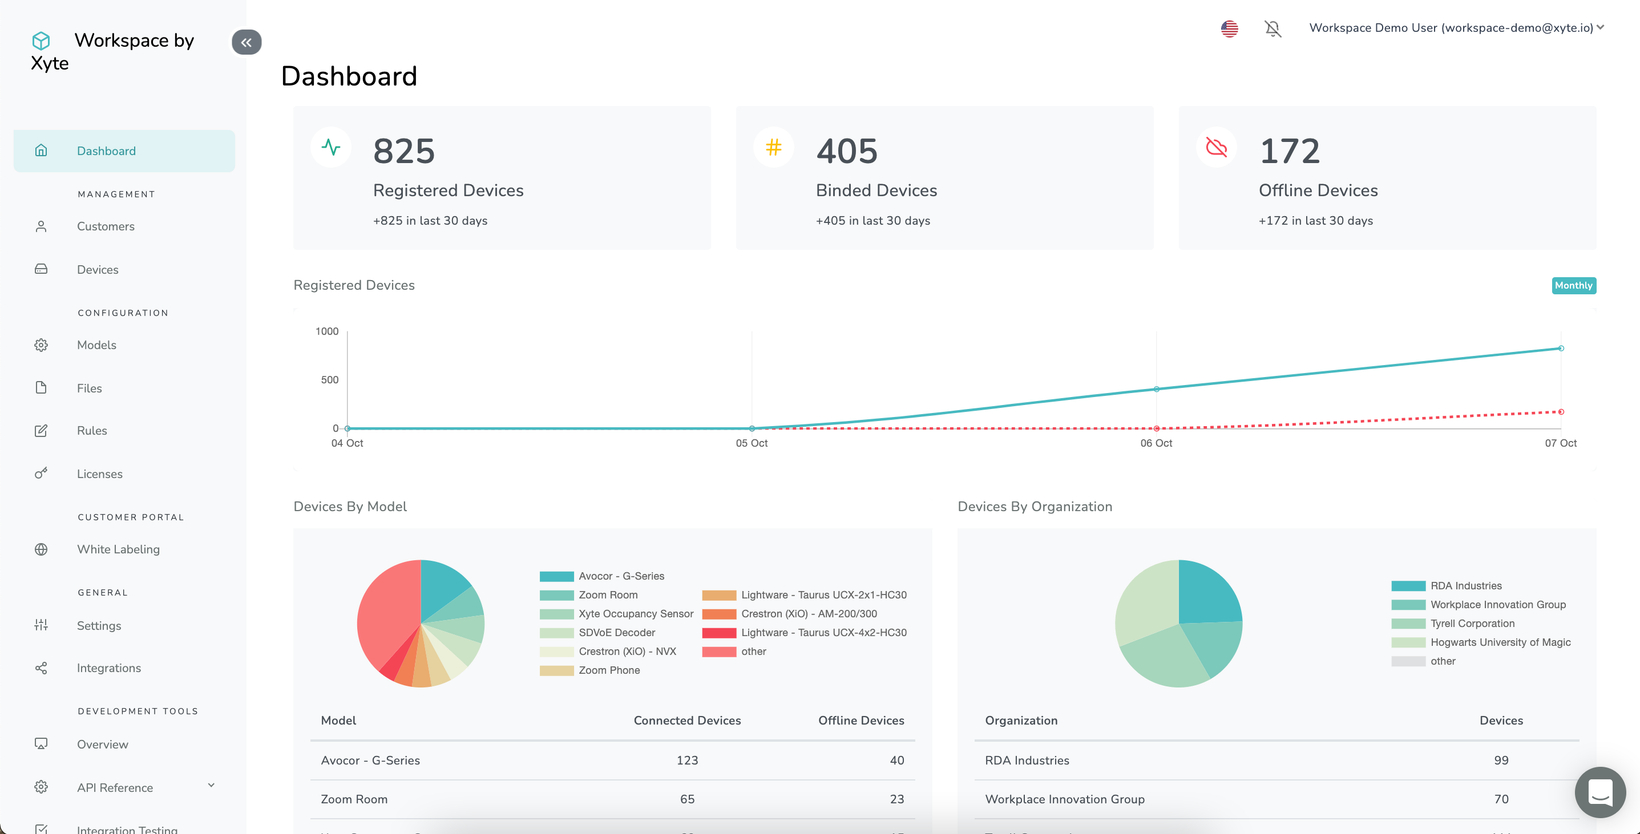Click the Models gear icon
This screenshot has height=834, width=1640.
41,345
